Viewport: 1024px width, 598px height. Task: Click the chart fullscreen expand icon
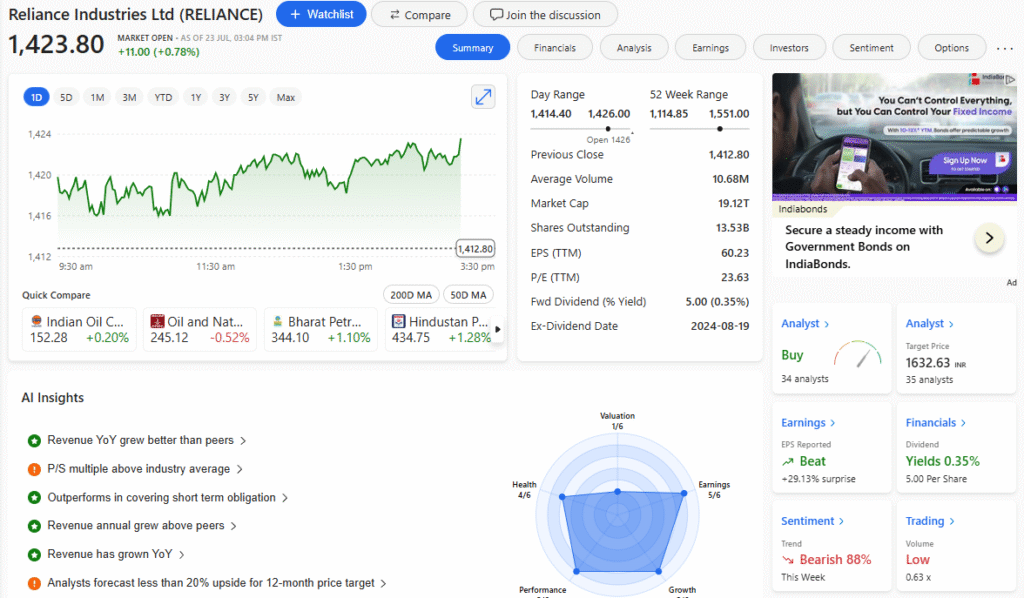pos(483,97)
